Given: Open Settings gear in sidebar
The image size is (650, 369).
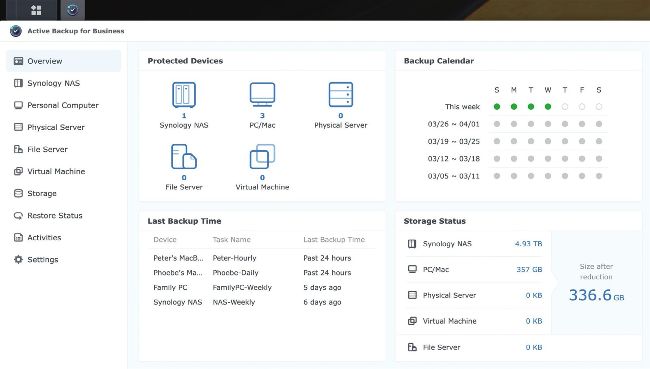Looking at the screenshot, I should pyautogui.click(x=18, y=260).
